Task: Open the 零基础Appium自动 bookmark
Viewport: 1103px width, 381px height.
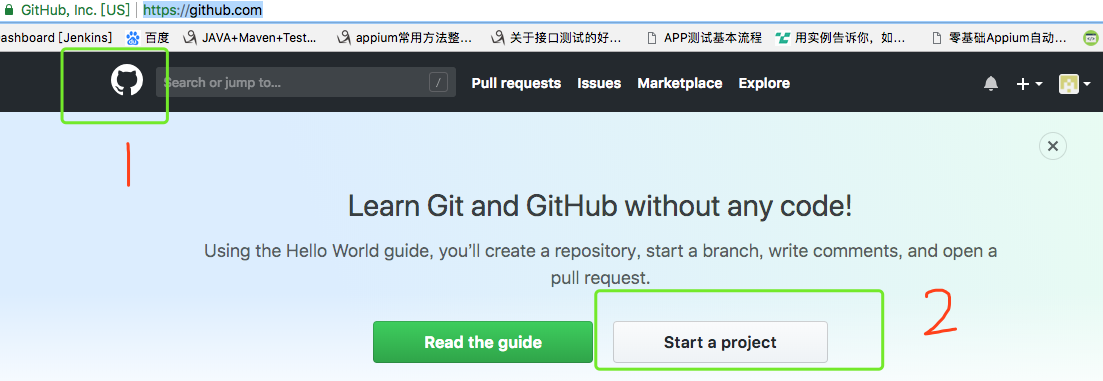Action: click(999, 38)
